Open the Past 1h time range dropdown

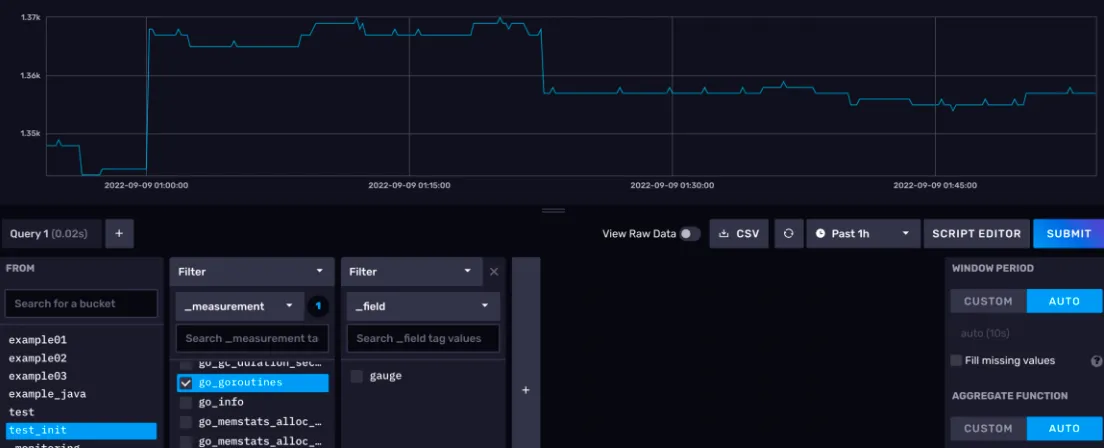tap(862, 233)
